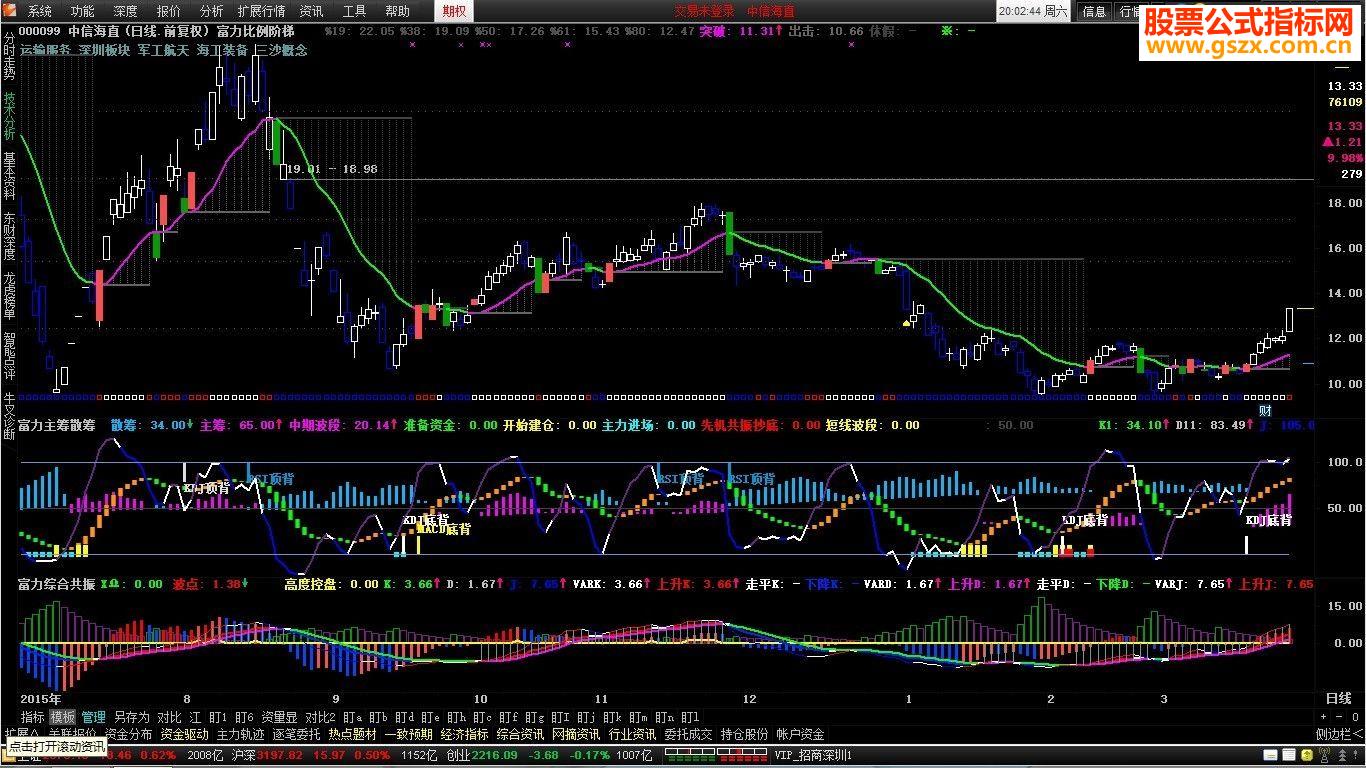Image resolution: width=1366 pixels, height=768 pixels.
Task: Open the 龙虎榜单 sidebar tab
Action: [9, 296]
